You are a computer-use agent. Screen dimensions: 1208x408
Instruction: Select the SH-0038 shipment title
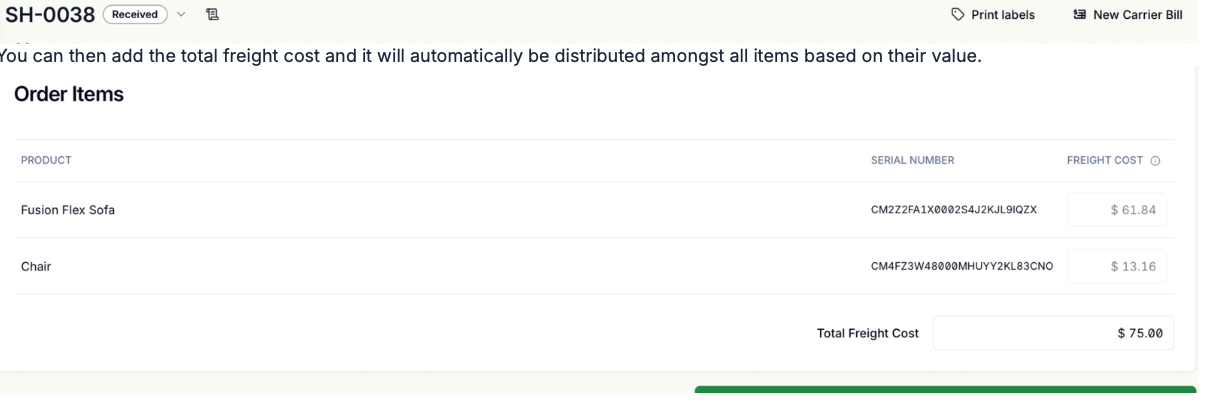click(x=50, y=15)
